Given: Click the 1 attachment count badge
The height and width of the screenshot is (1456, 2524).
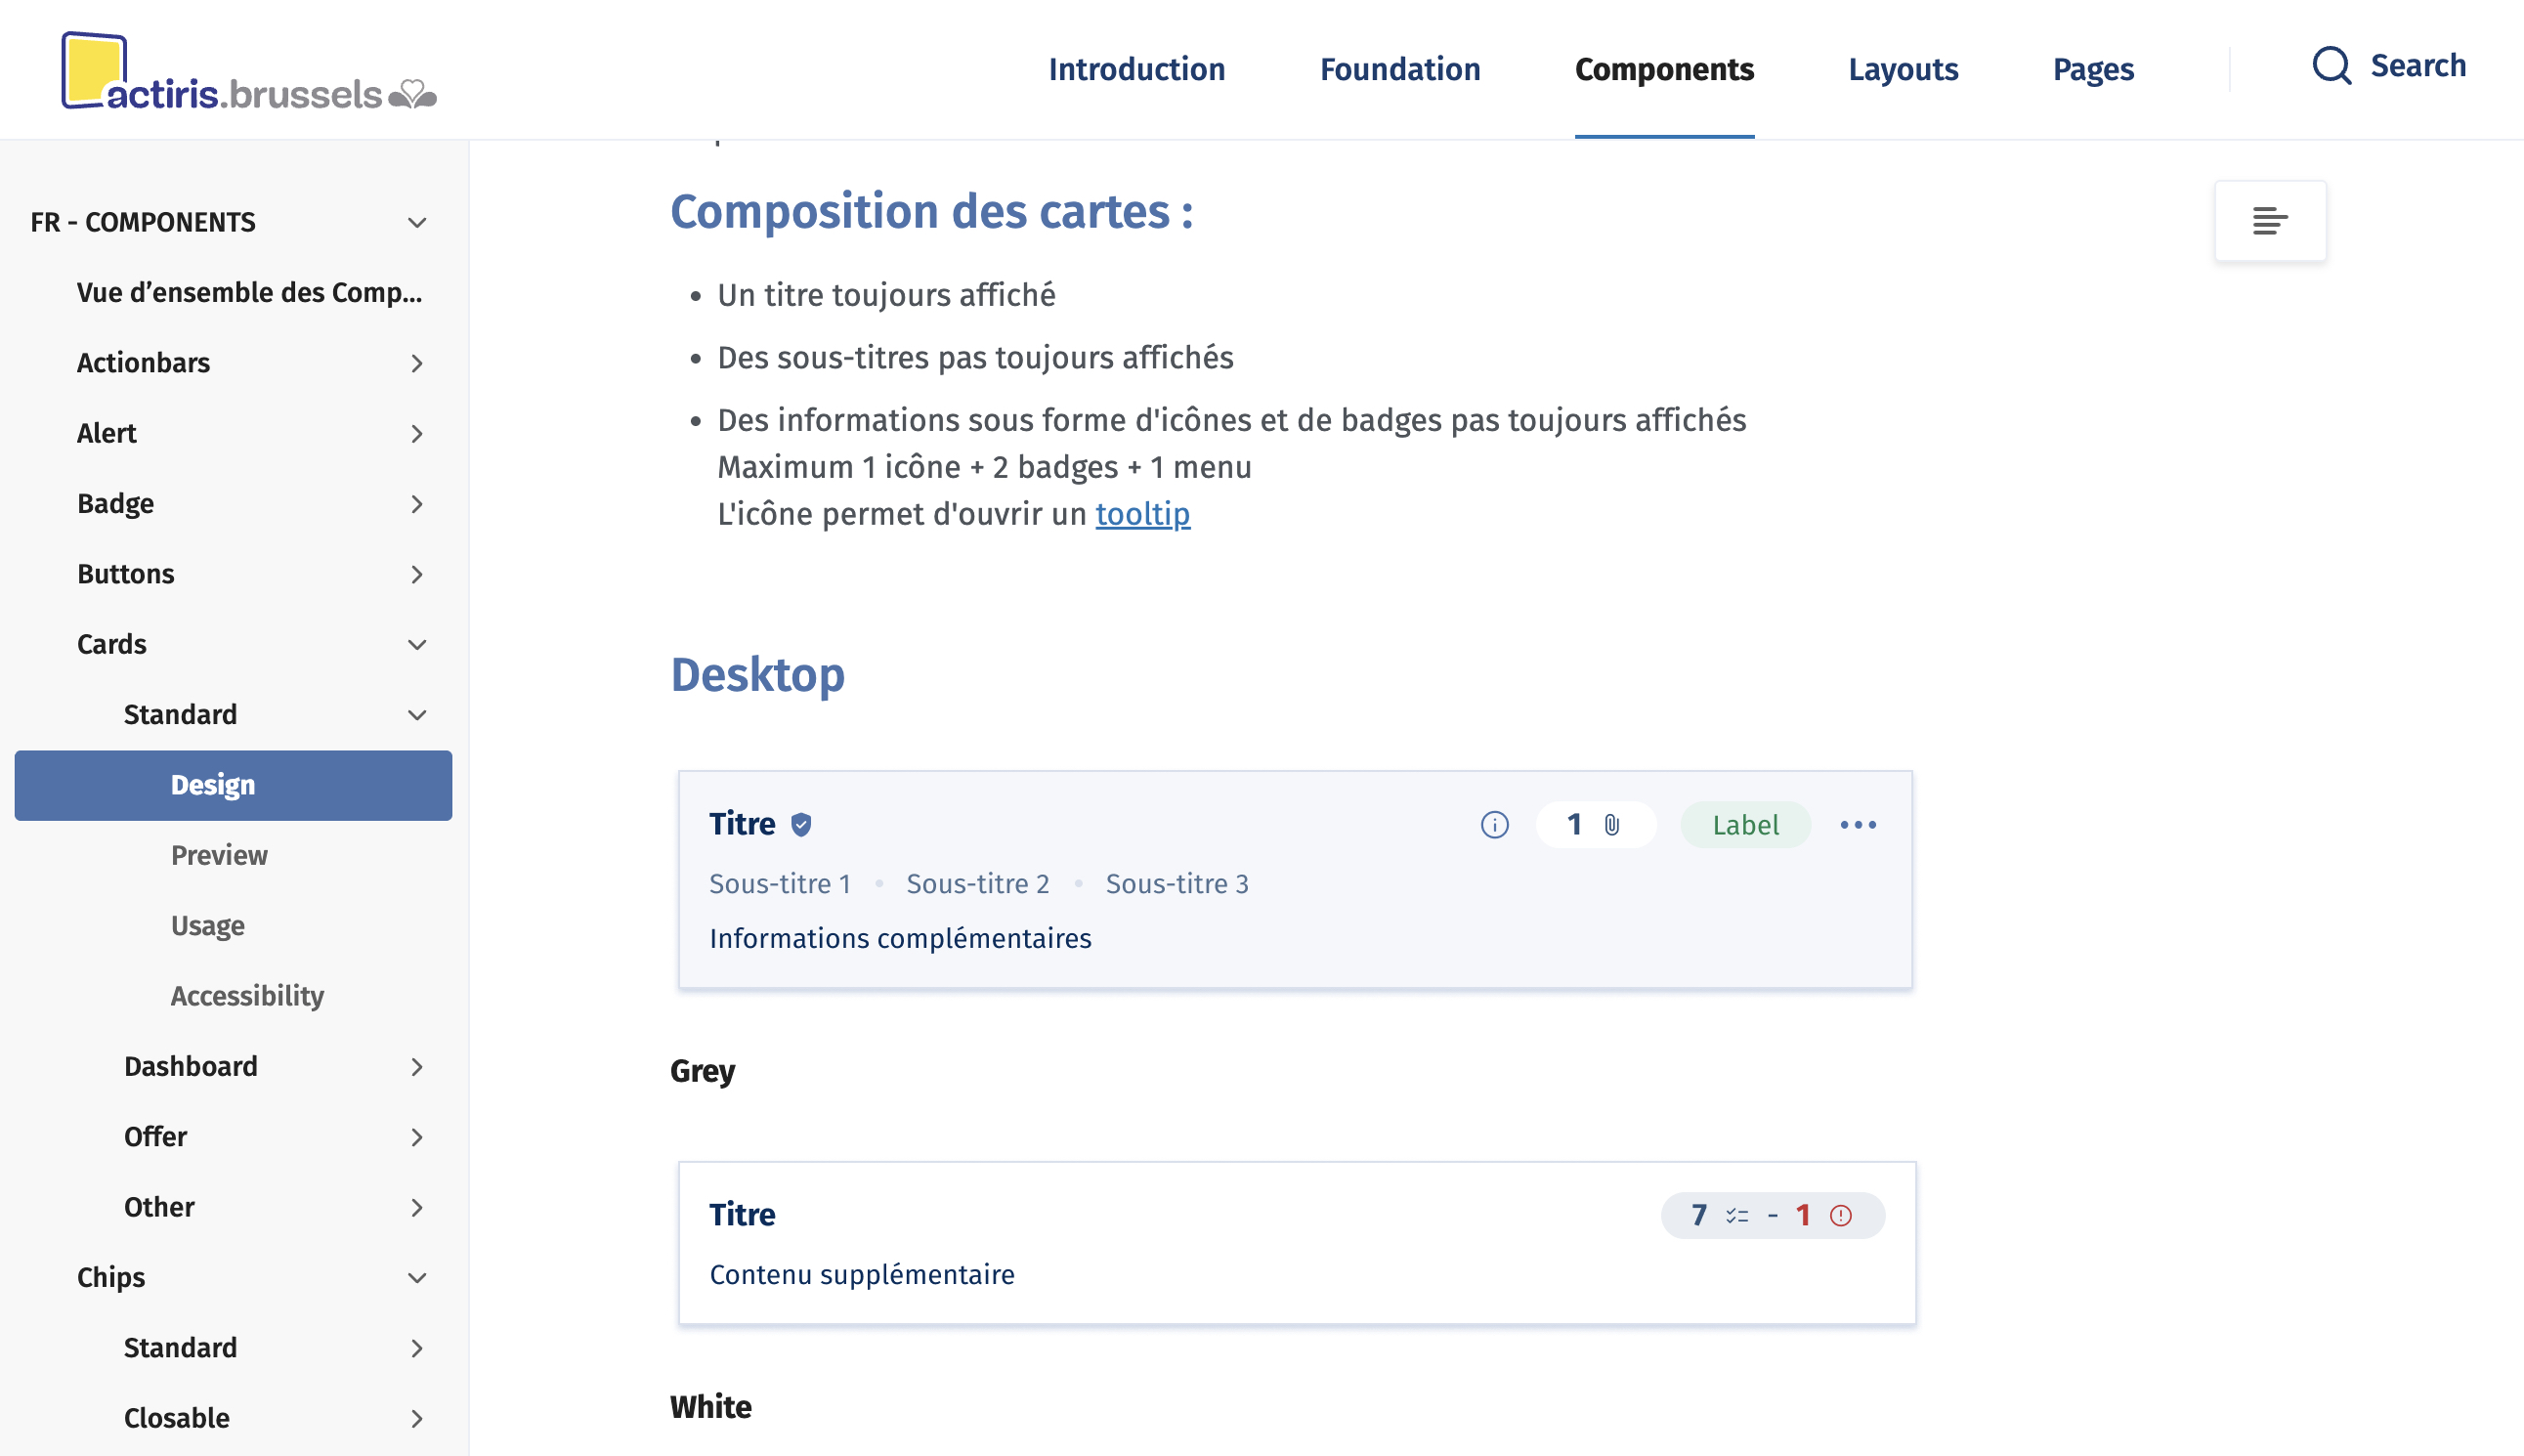Looking at the screenshot, I should point(1595,825).
